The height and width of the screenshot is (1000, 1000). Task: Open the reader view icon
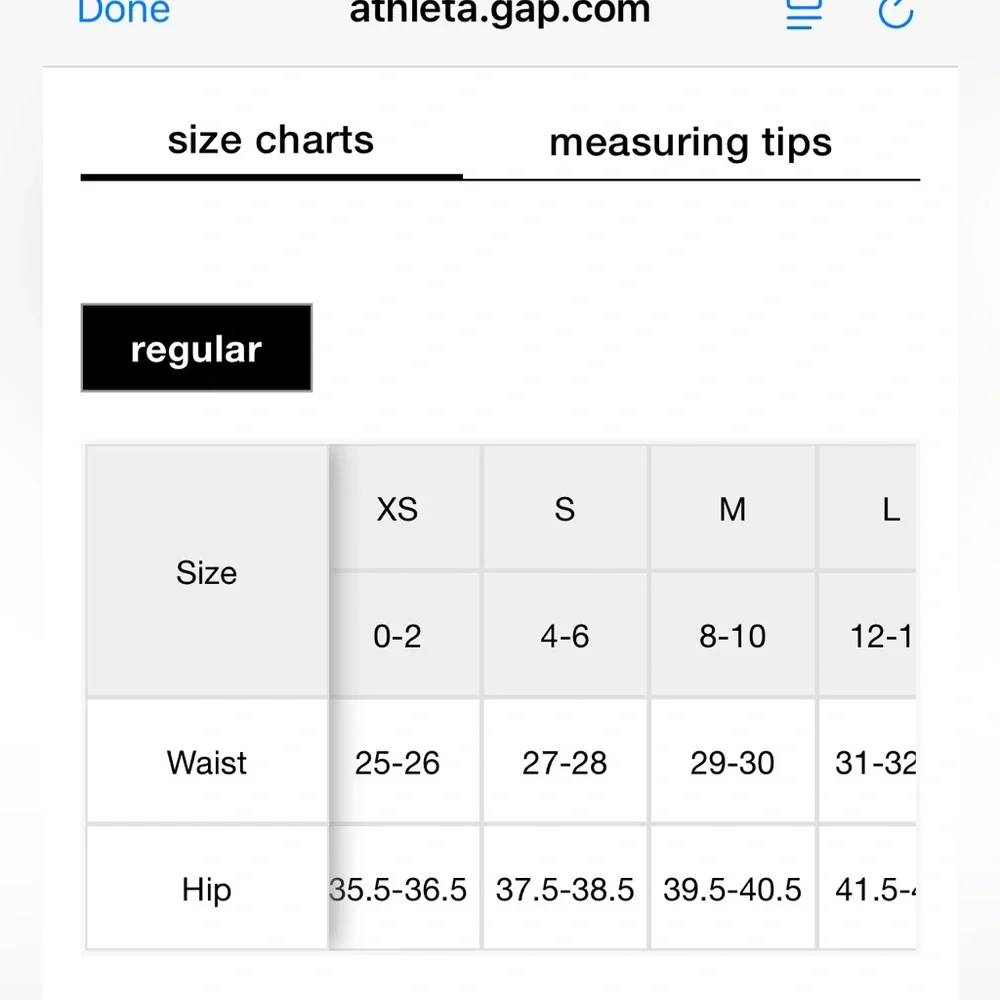(804, 13)
